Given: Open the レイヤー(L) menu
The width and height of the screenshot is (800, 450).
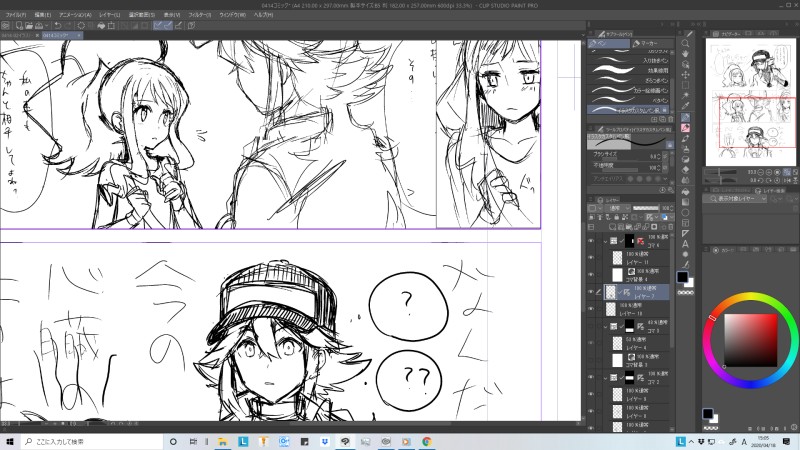Looking at the screenshot, I should point(110,15).
